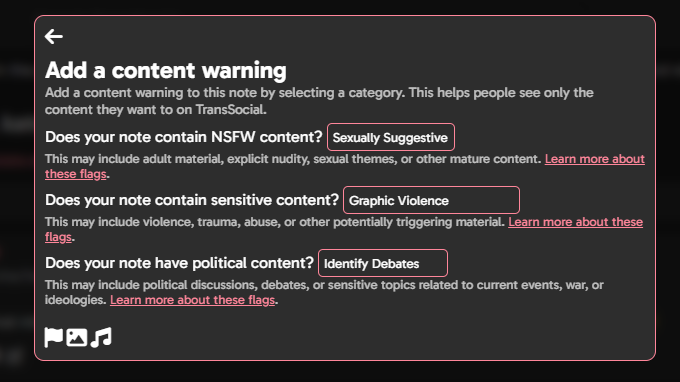Go back using the left arrow icon

[x=54, y=36]
